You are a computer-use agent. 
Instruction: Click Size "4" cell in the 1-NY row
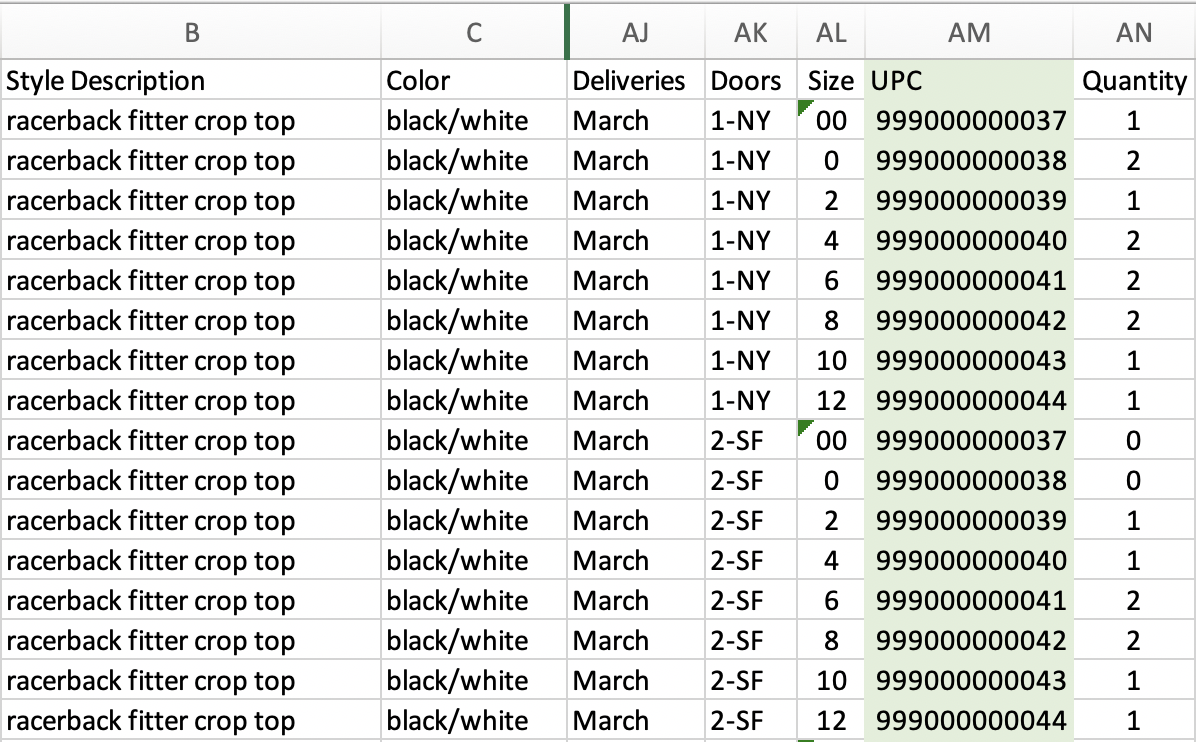pyautogui.click(x=831, y=240)
